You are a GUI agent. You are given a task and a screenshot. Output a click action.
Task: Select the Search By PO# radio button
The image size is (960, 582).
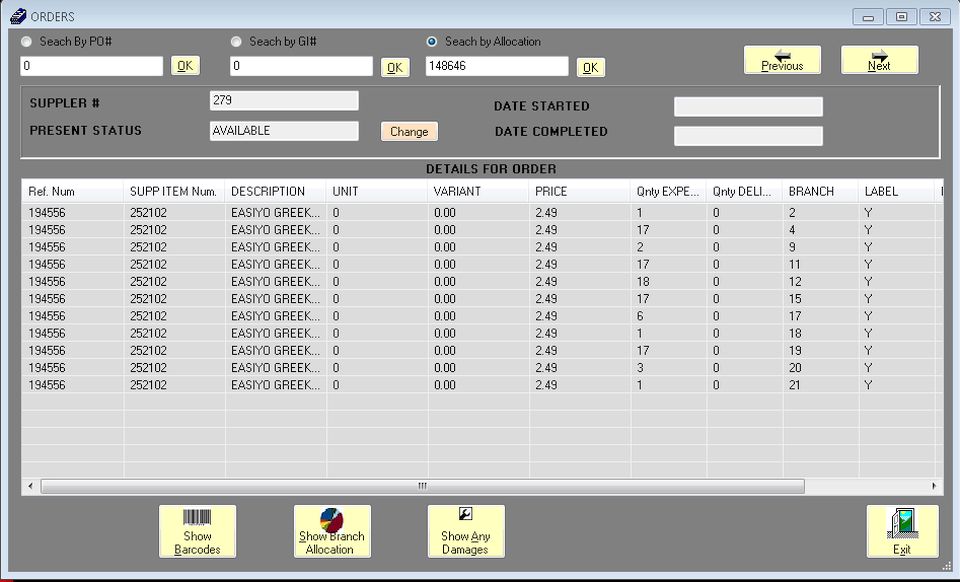26,42
